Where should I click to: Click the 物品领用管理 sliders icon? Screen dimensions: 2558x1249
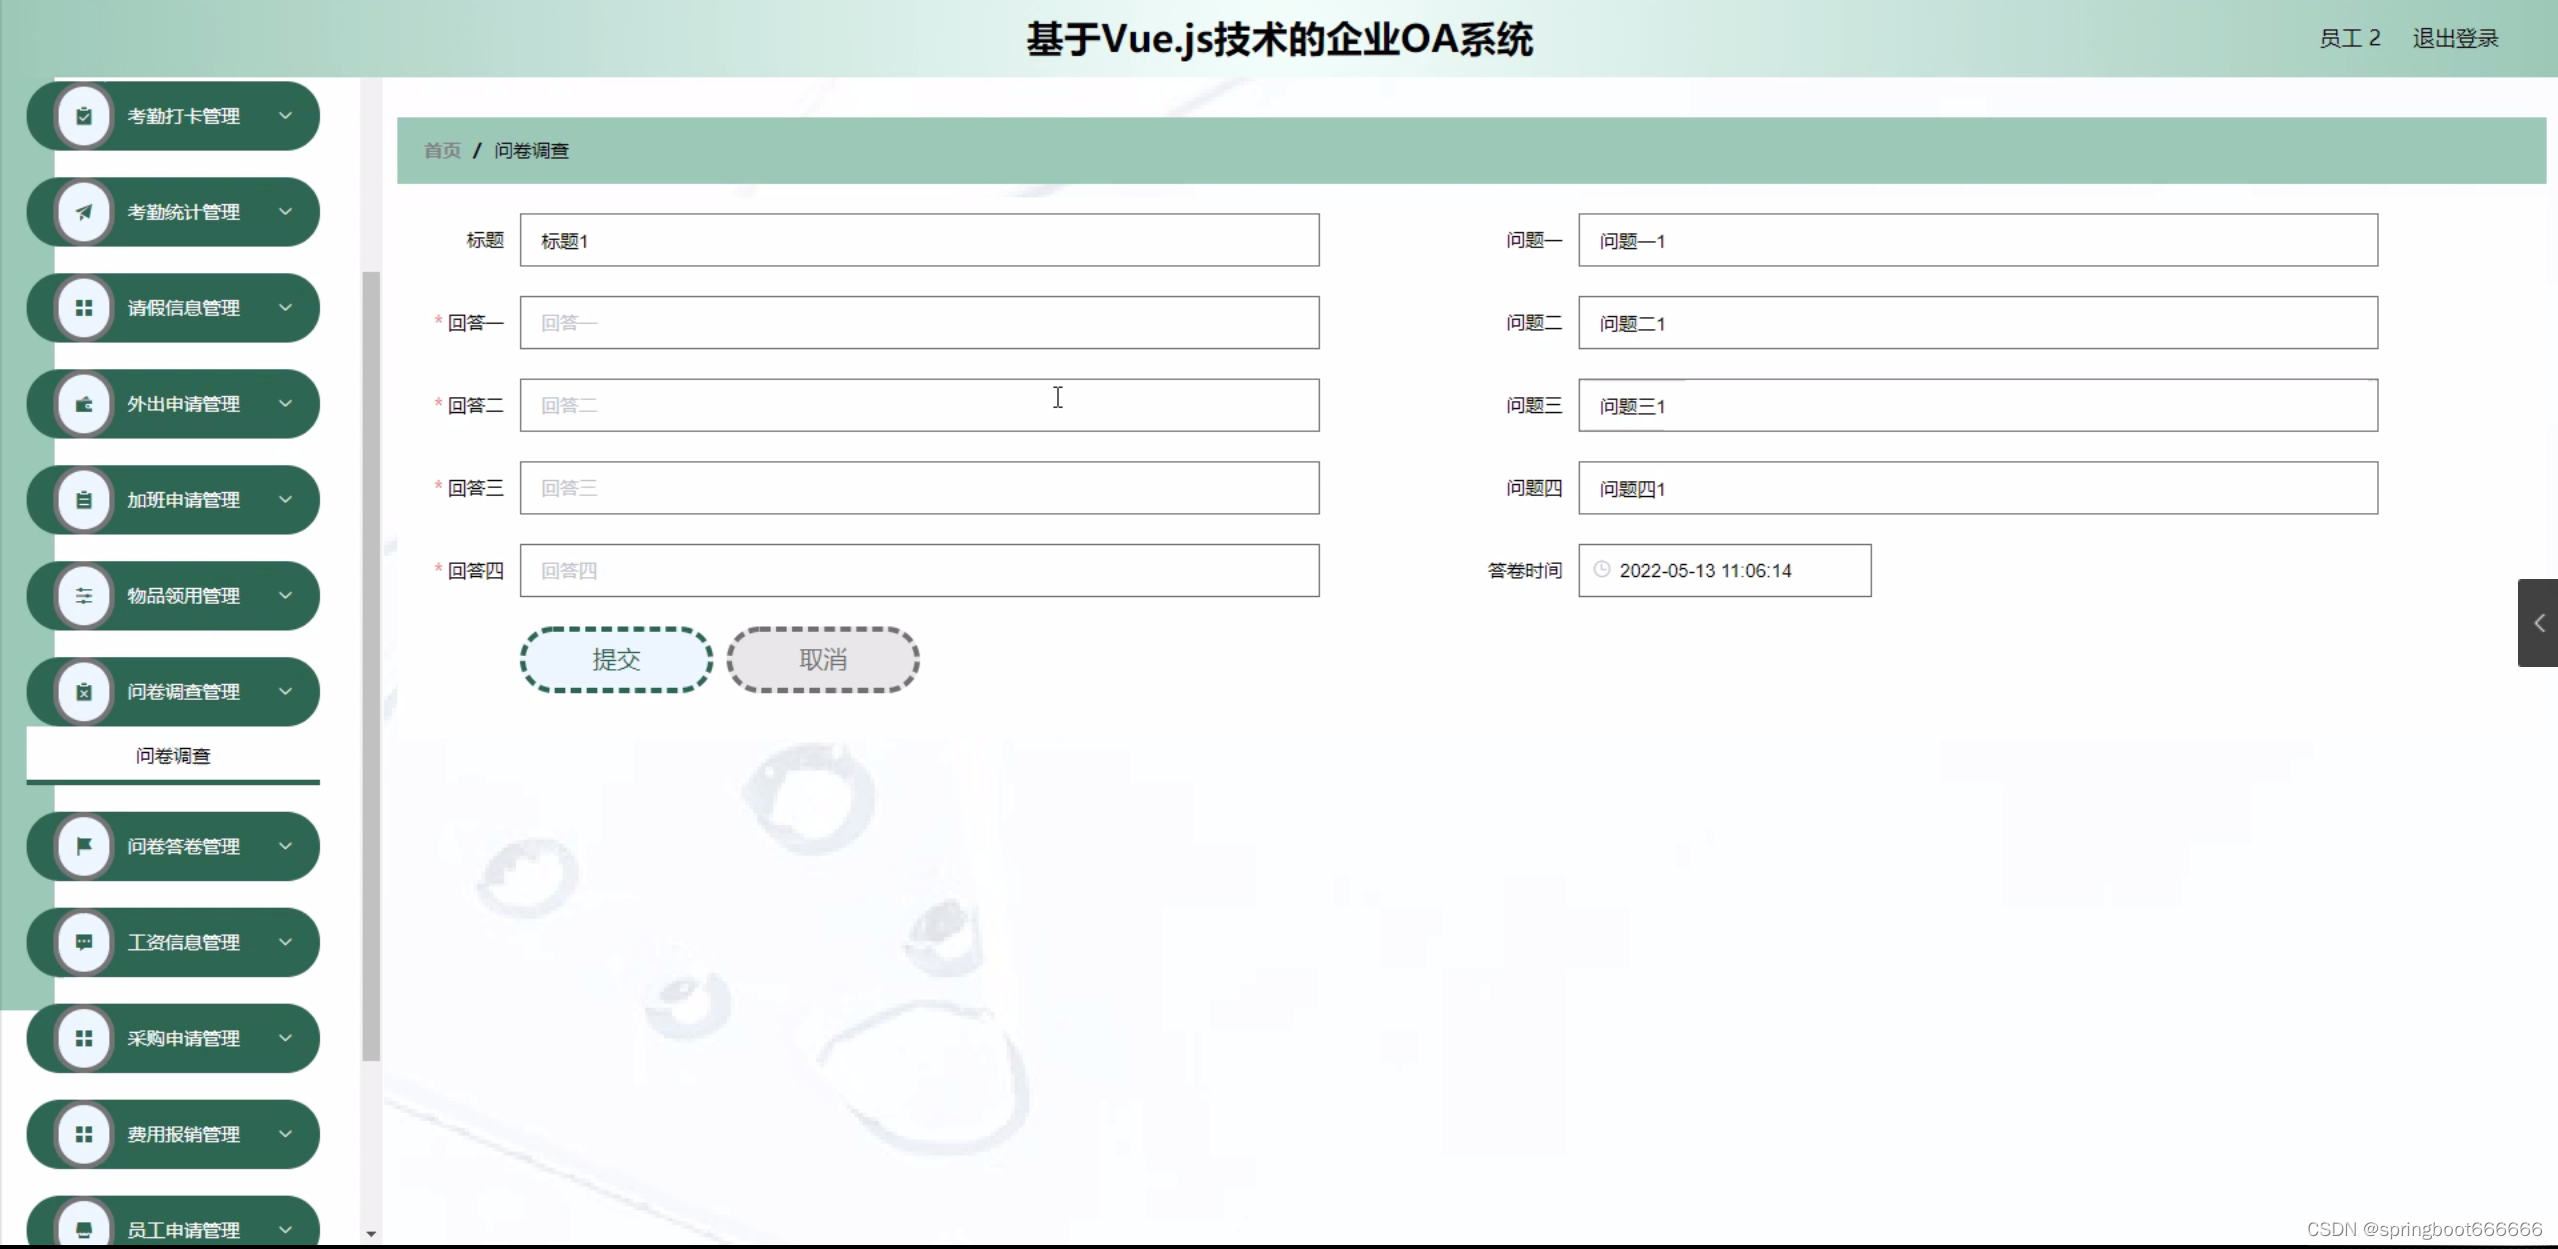(x=84, y=596)
